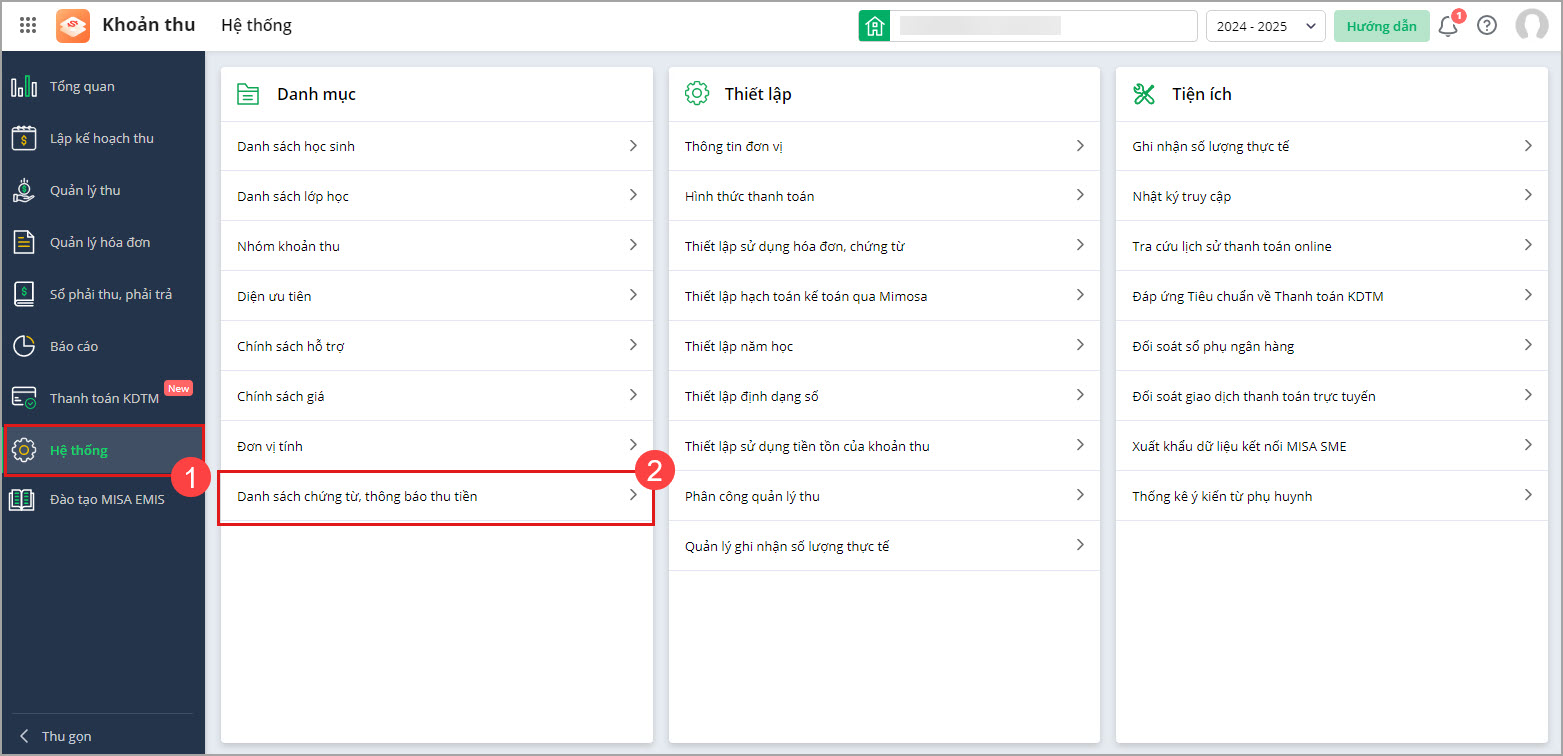1563x756 pixels.
Task: Expand arrow for Nhật ký truy cập
Action: click(1528, 195)
